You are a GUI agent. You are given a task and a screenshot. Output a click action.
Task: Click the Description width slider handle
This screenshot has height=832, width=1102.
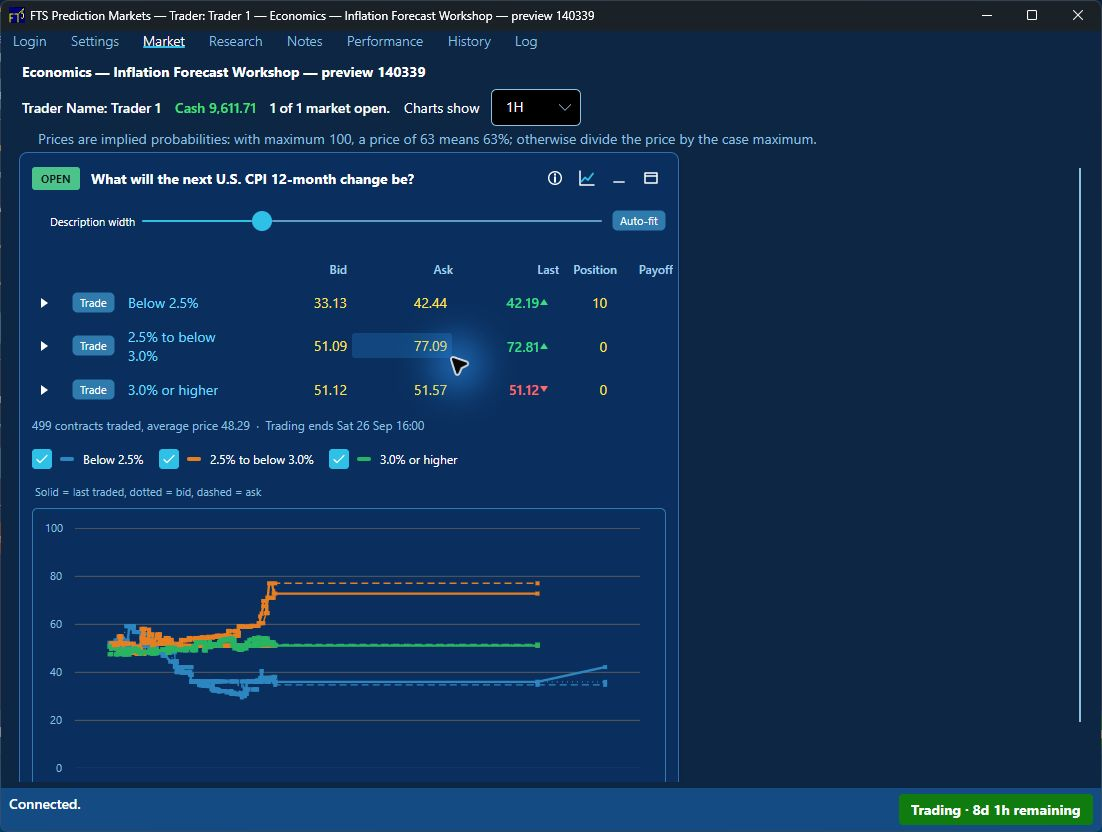tap(262, 221)
